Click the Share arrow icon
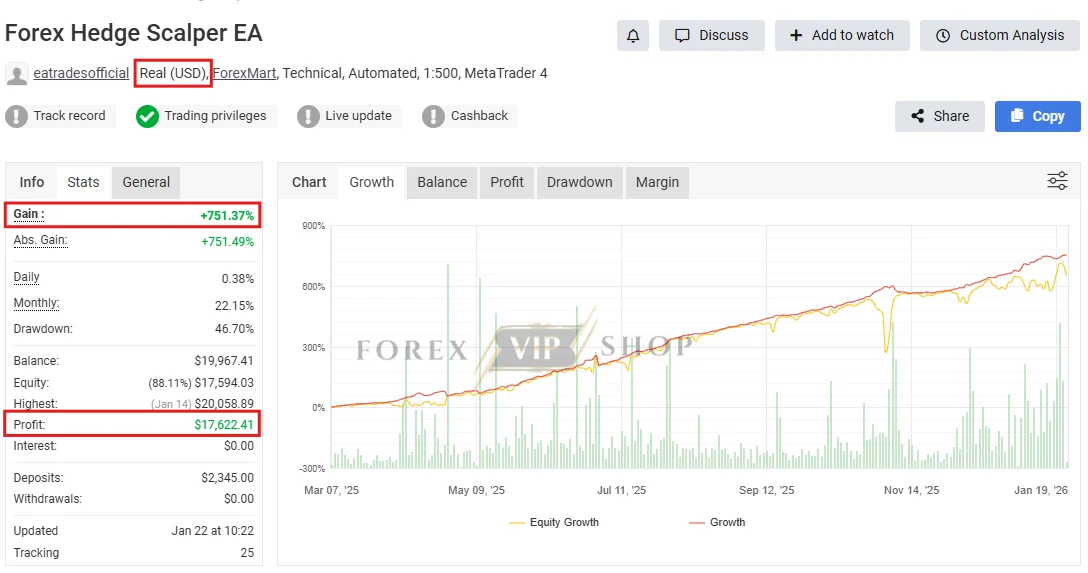Viewport: 1088px width, 573px height. (917, 116)
